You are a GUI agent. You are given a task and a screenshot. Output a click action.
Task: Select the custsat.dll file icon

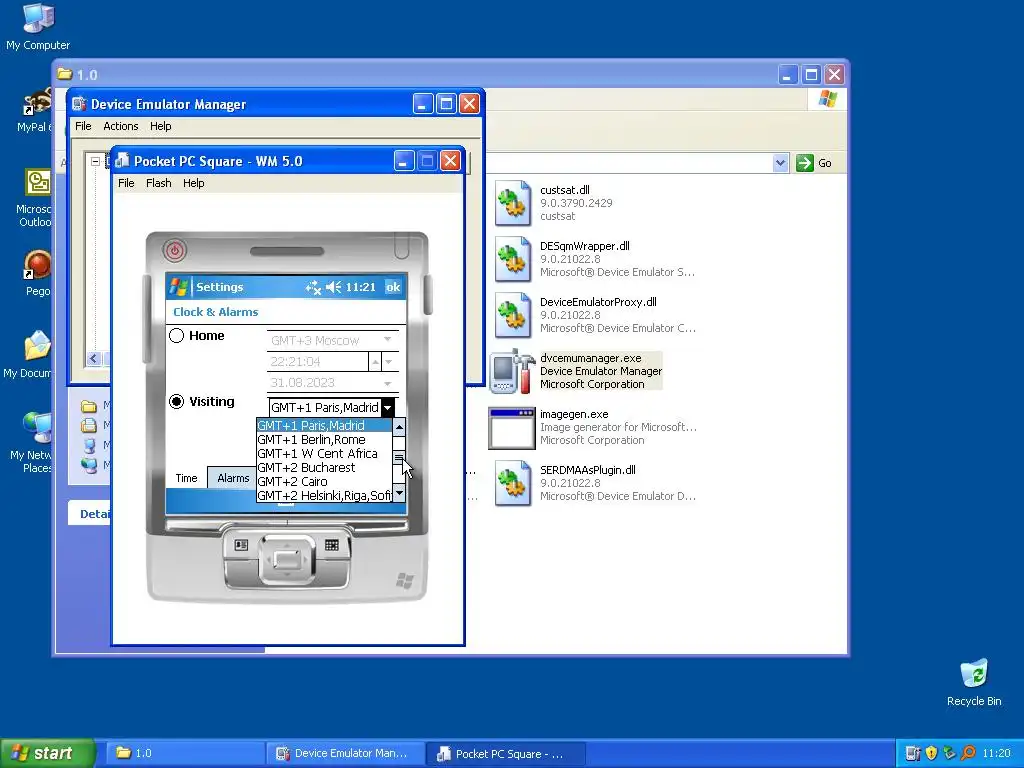(513, 203)
